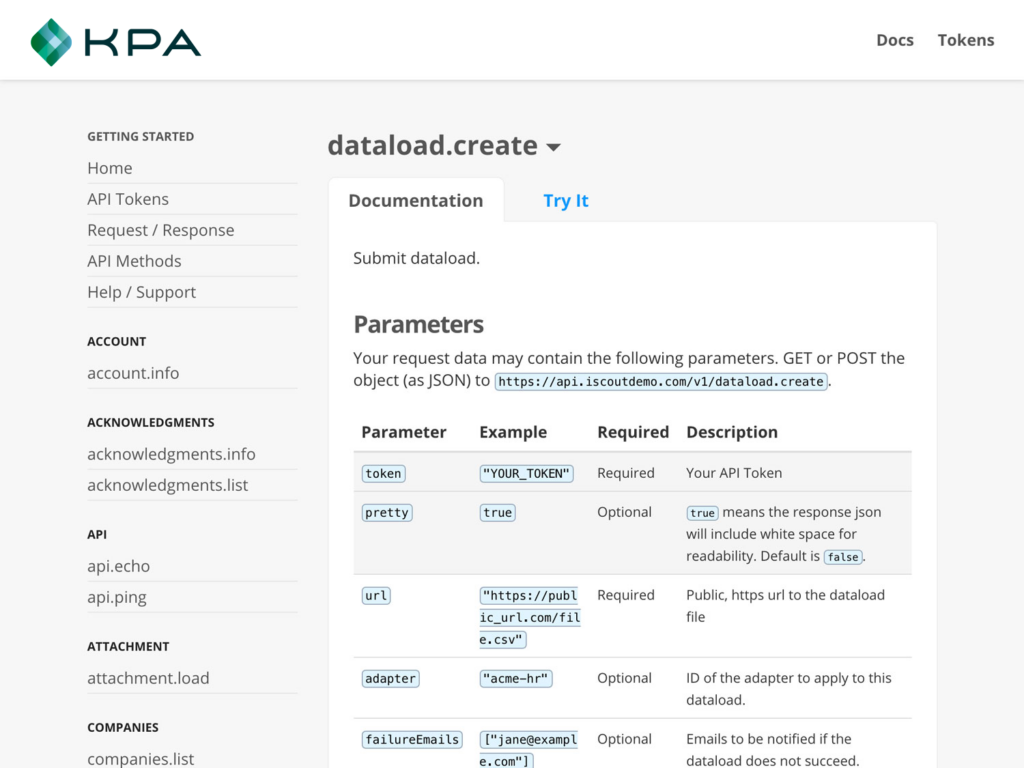Click the token parameter badge
The width and height of the screenshot is (1024, 768).
coord(383,473)
